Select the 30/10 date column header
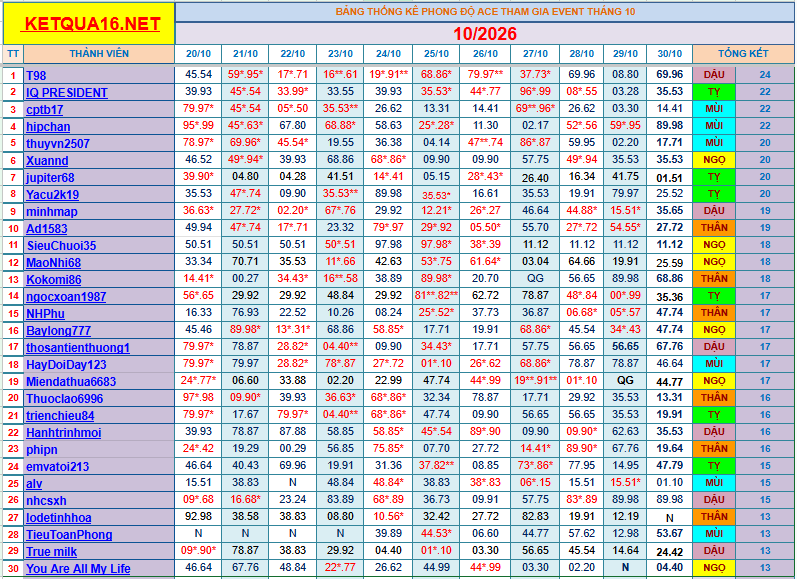 coord(669,54)
